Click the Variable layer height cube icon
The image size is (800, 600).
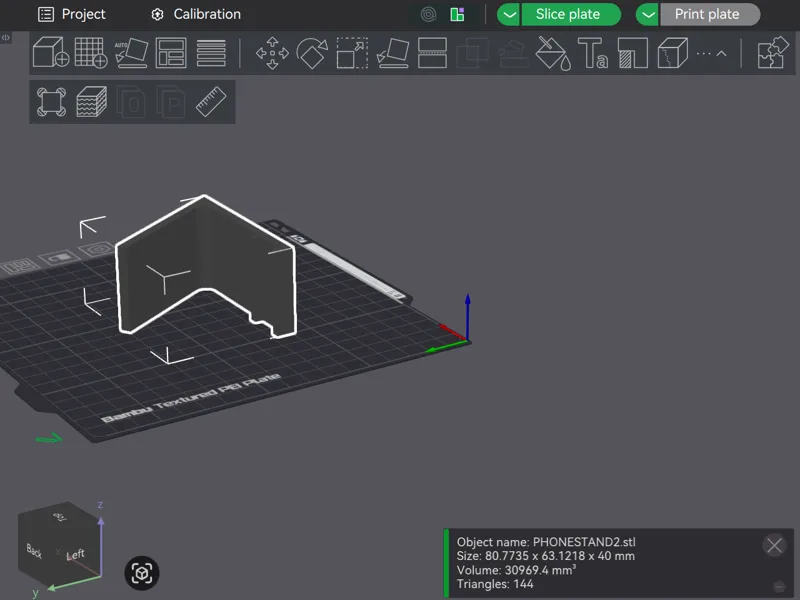coord(91,102)
